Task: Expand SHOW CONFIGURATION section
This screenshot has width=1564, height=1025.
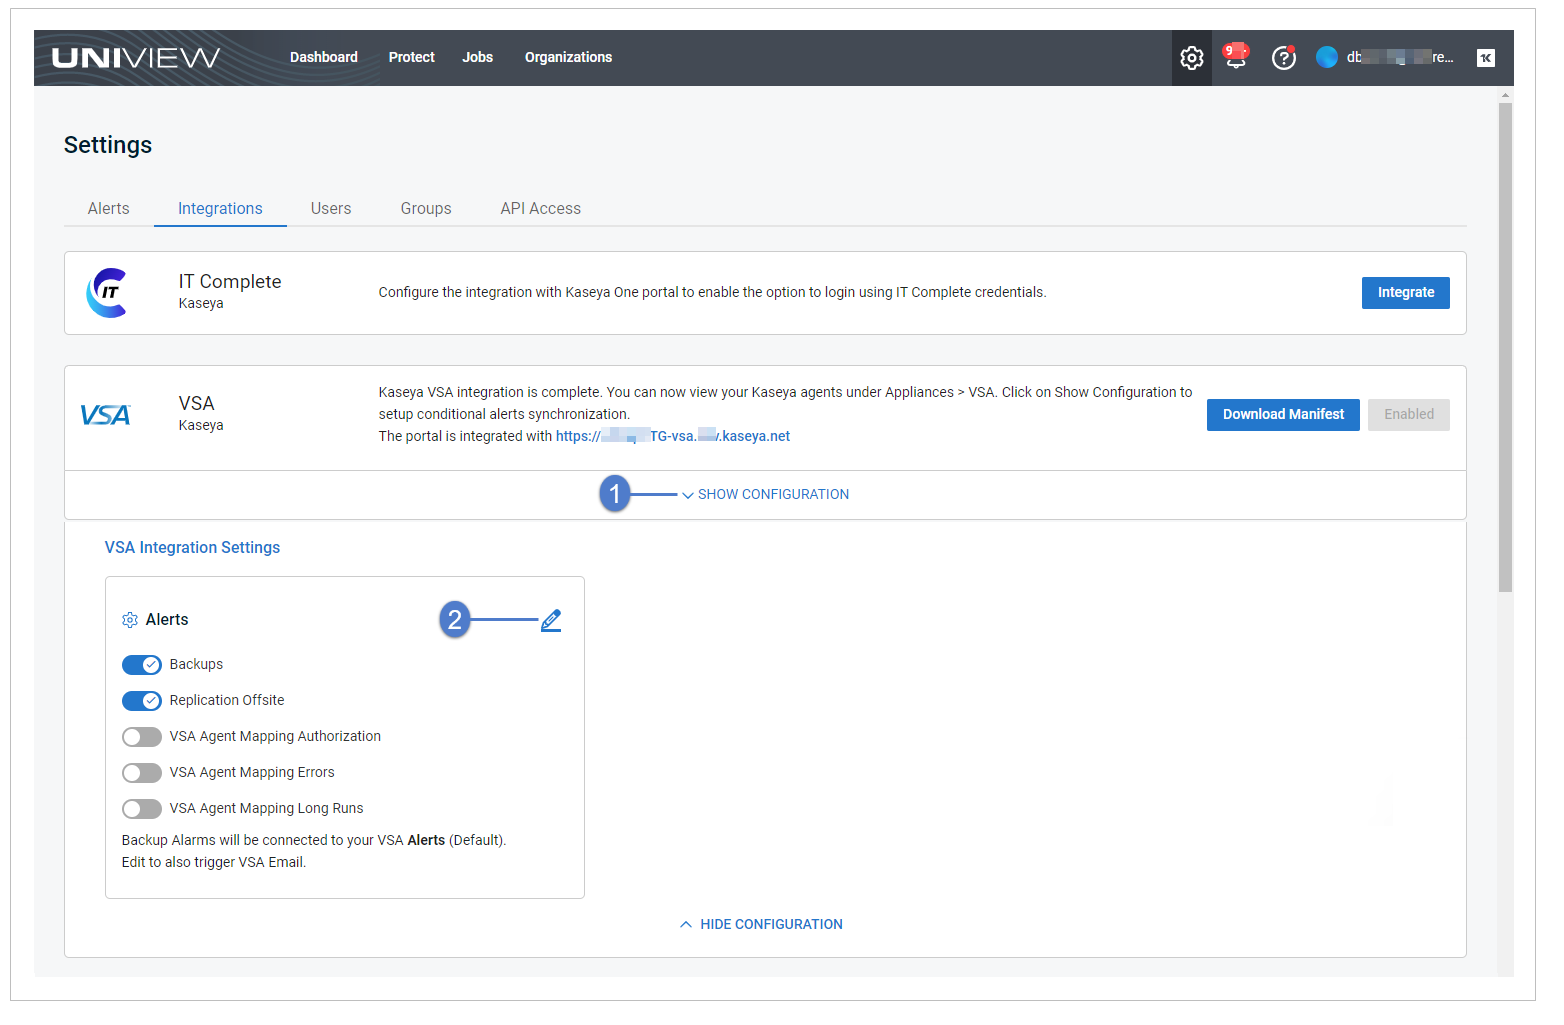Action: [x=765, y=494]
